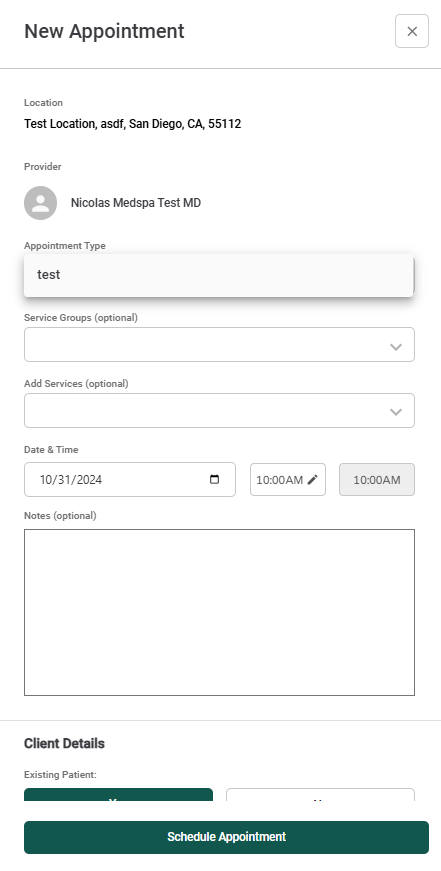
Task: Click the Schedule Appointment button
Action: [x=226, y=837]
